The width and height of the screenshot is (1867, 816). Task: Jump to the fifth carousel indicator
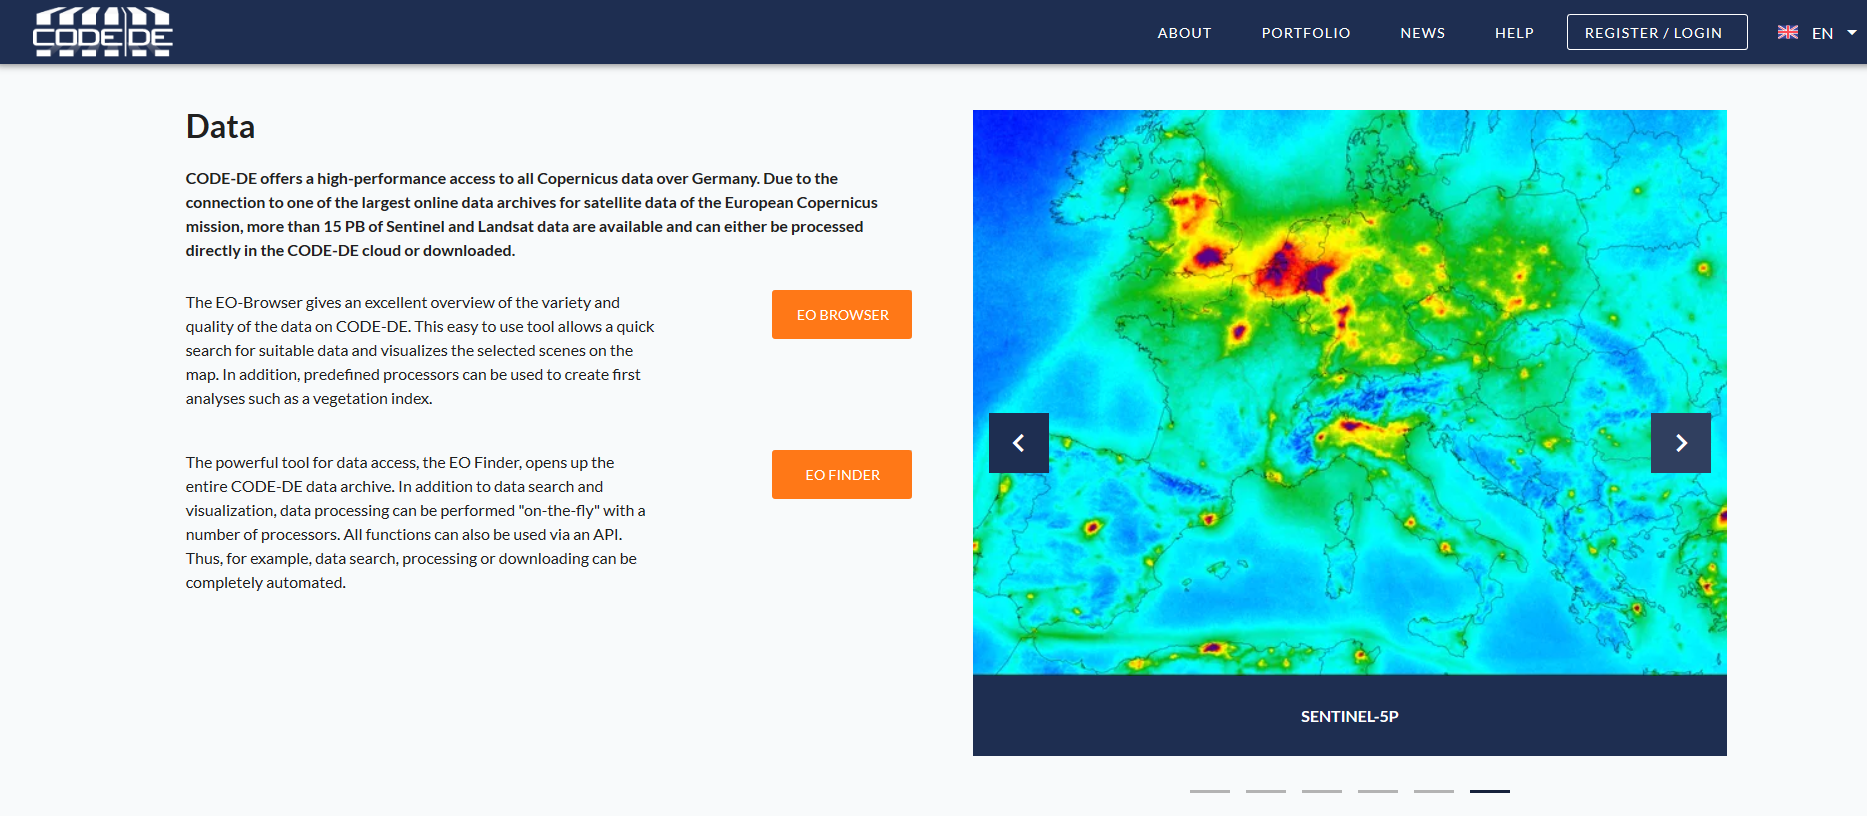point(1433,791)
